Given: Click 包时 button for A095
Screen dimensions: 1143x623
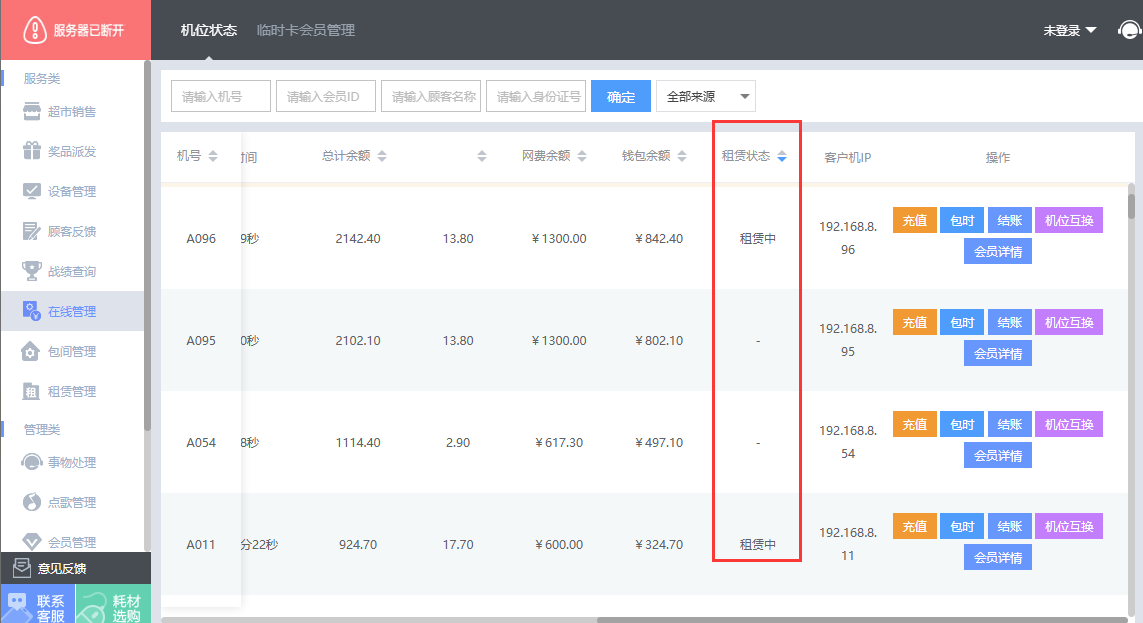Looking at the screenshot, I should tap(962, 322).
